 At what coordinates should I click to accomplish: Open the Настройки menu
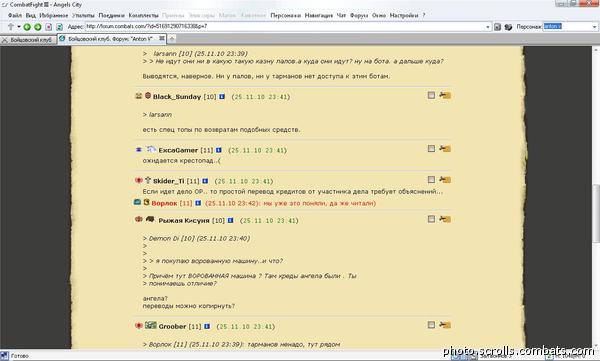click(x=404, y=16)
